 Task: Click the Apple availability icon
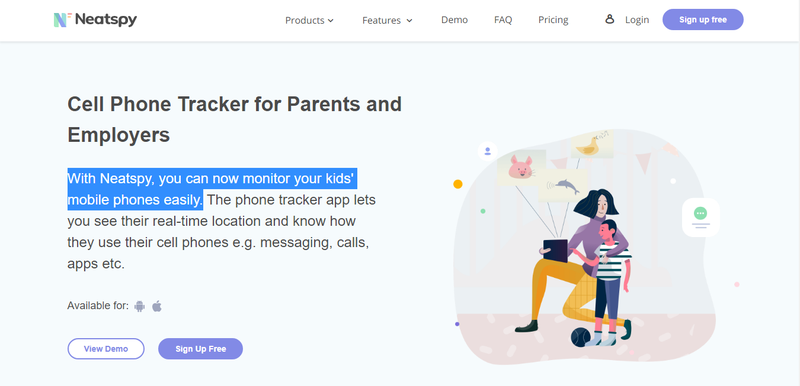157,306
